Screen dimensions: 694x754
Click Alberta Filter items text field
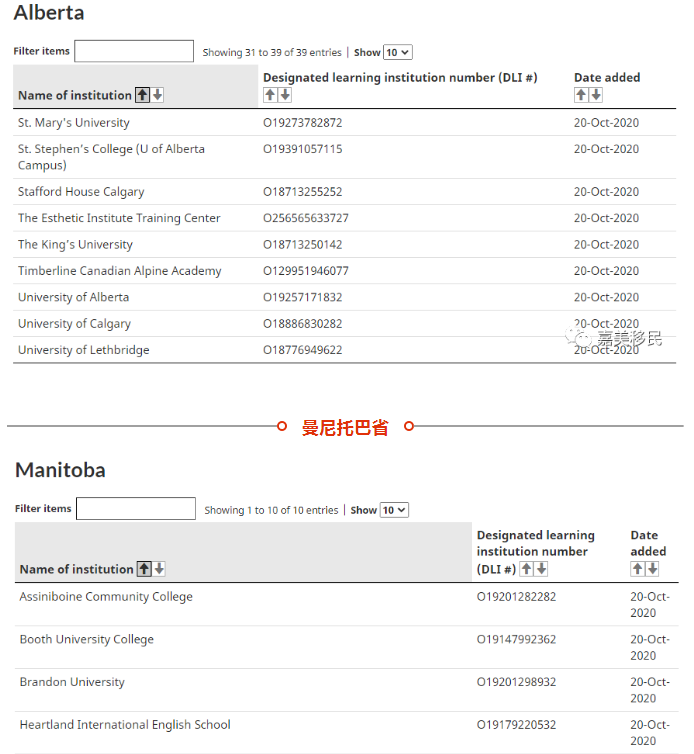click(x=134, y=52)
